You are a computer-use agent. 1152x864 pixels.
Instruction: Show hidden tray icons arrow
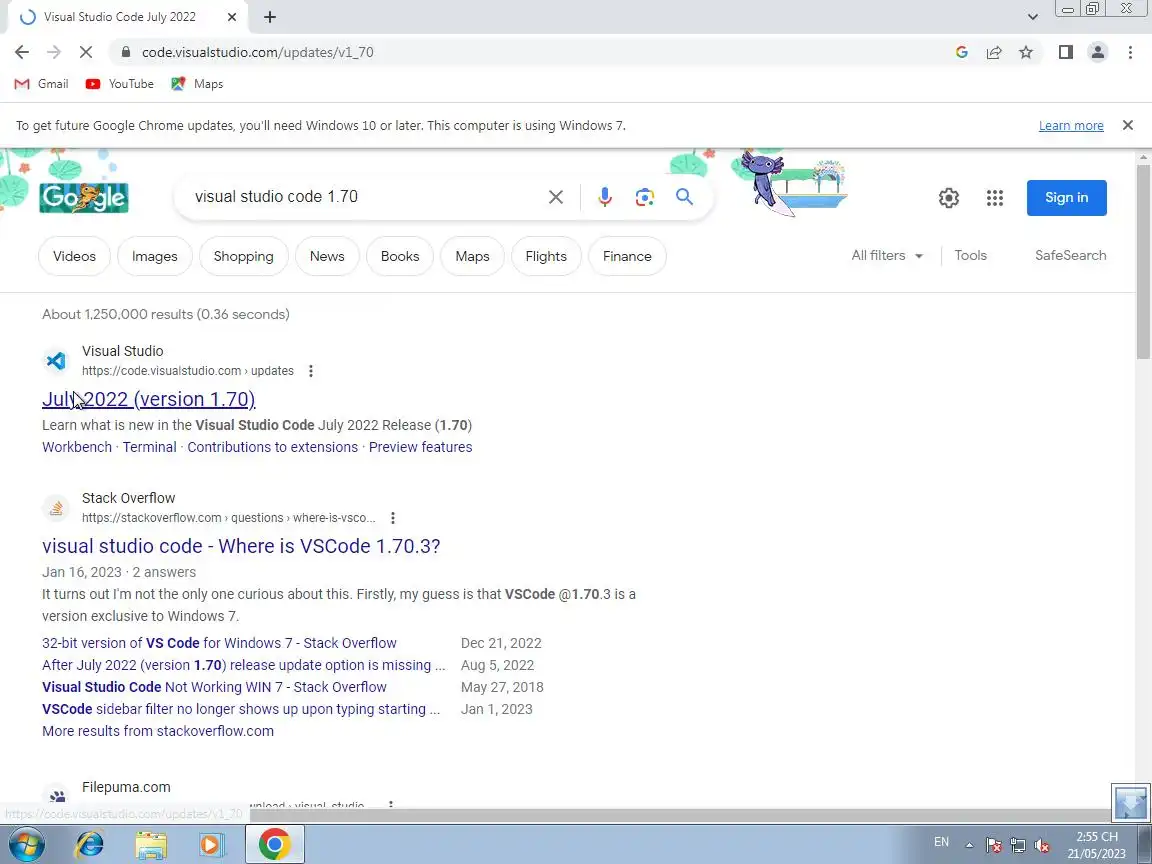(969, 845)
